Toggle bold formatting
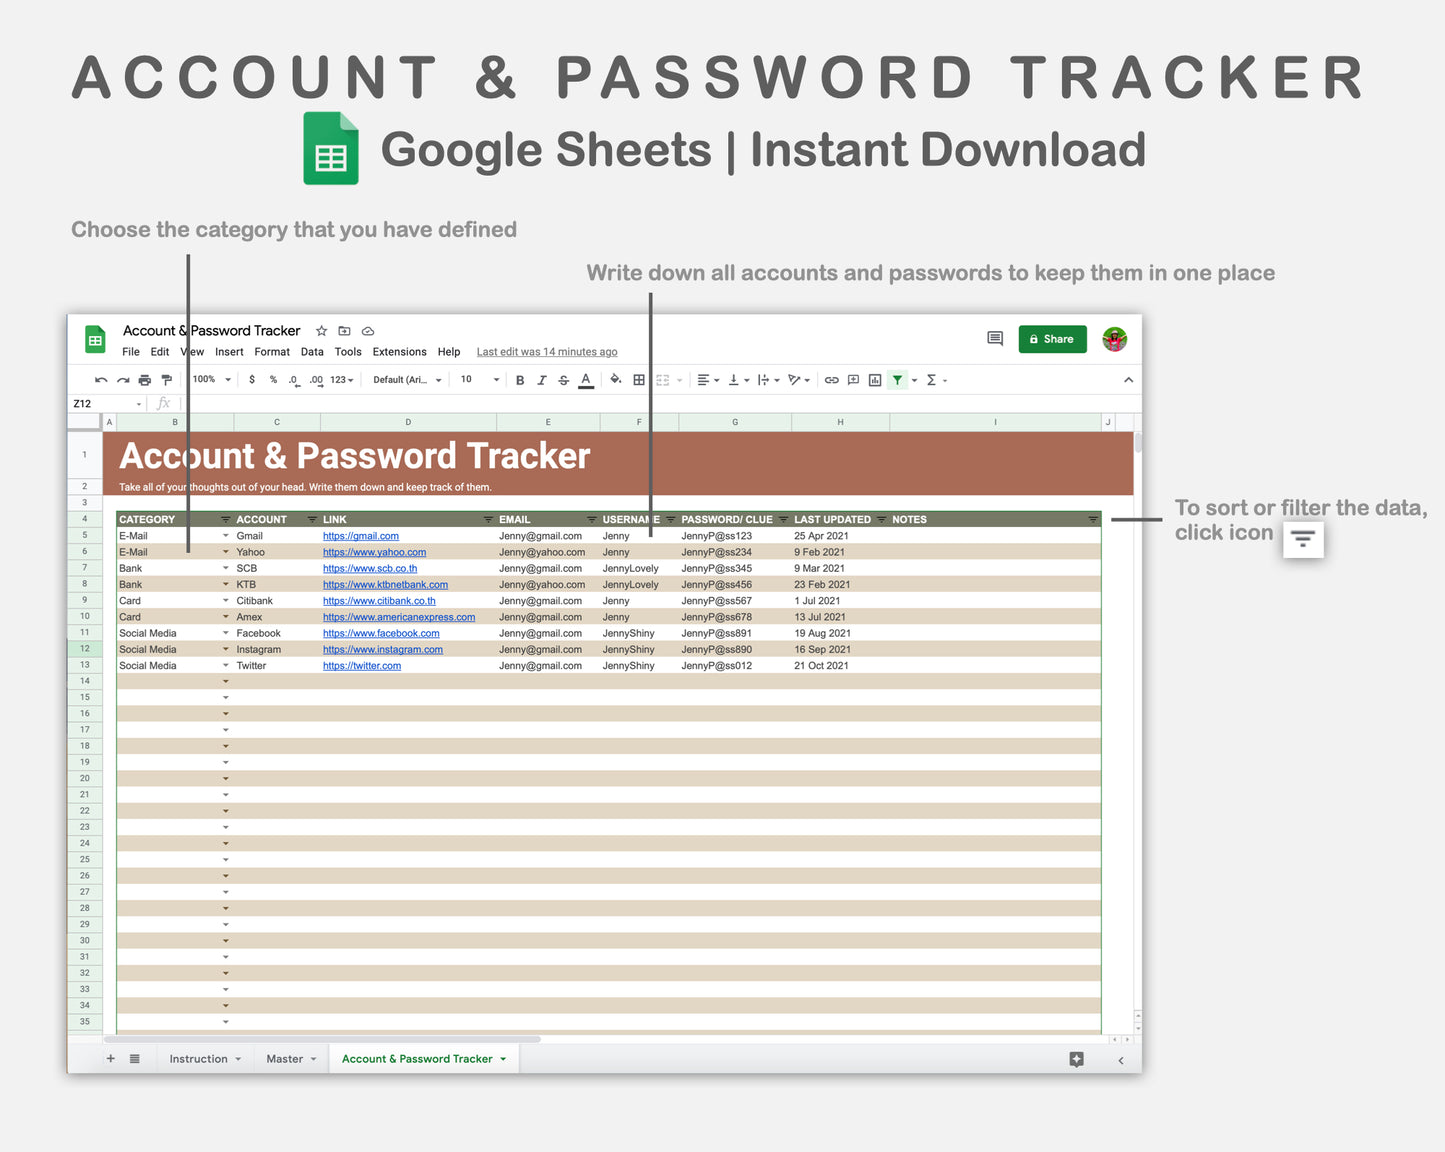 (519, 380)
